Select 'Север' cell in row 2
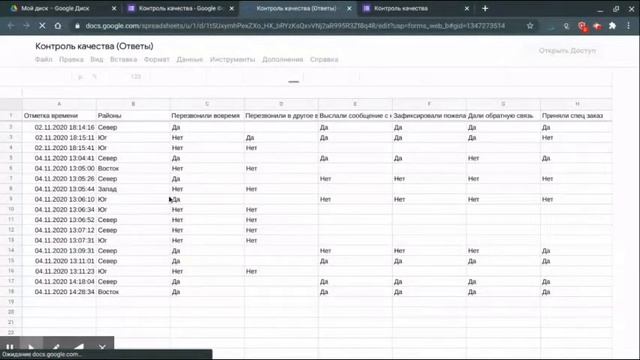Screen dimensions: 640x360 pyautogui.click(x=133, y=127)
